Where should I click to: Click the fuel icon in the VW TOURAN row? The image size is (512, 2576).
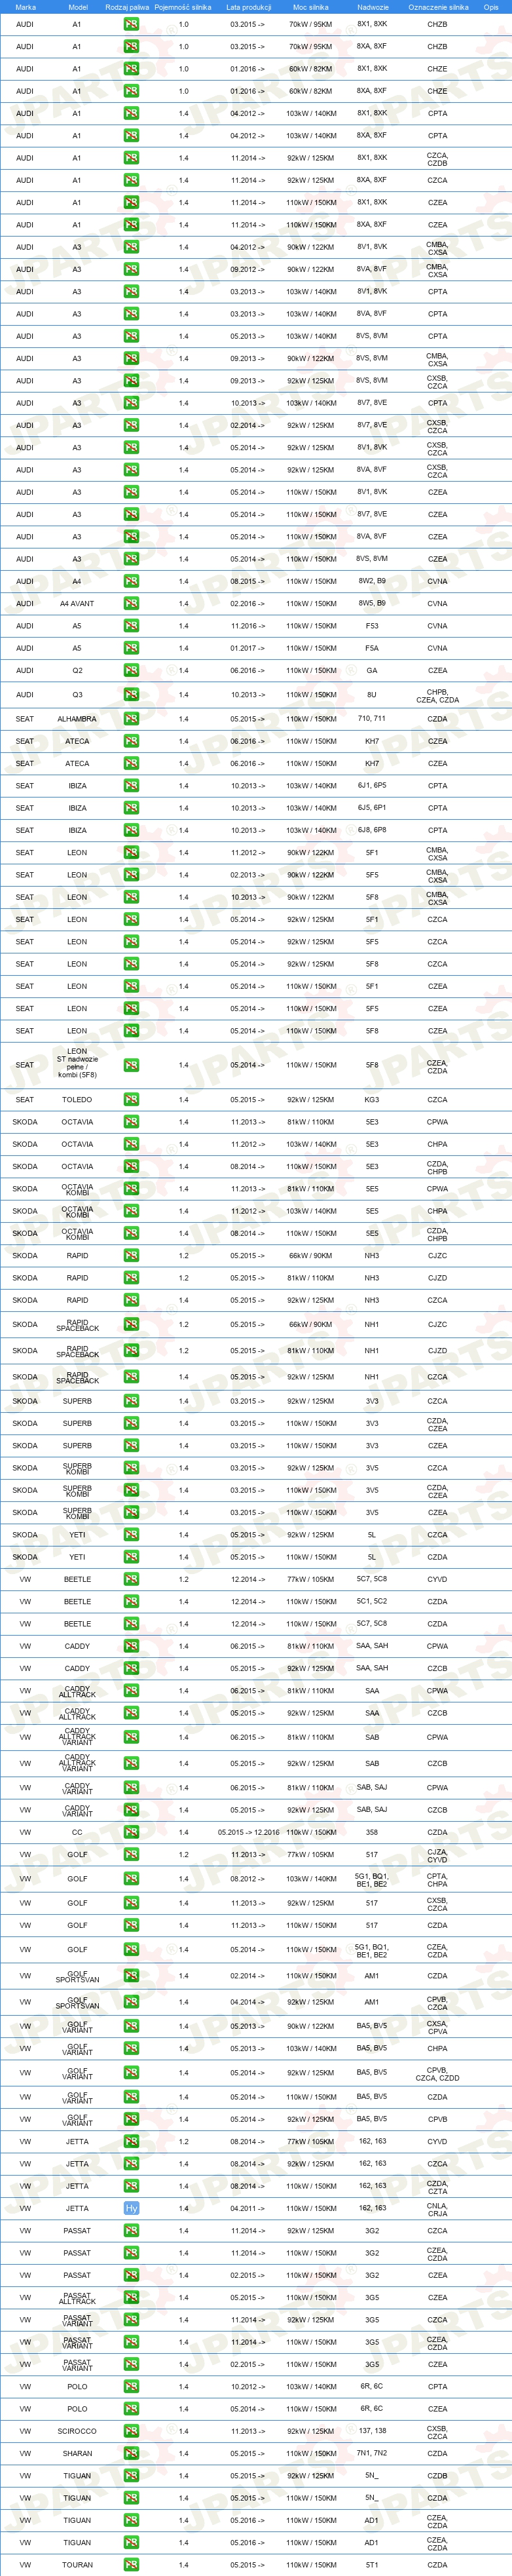pyautogui.click(x=131, y=2565)
